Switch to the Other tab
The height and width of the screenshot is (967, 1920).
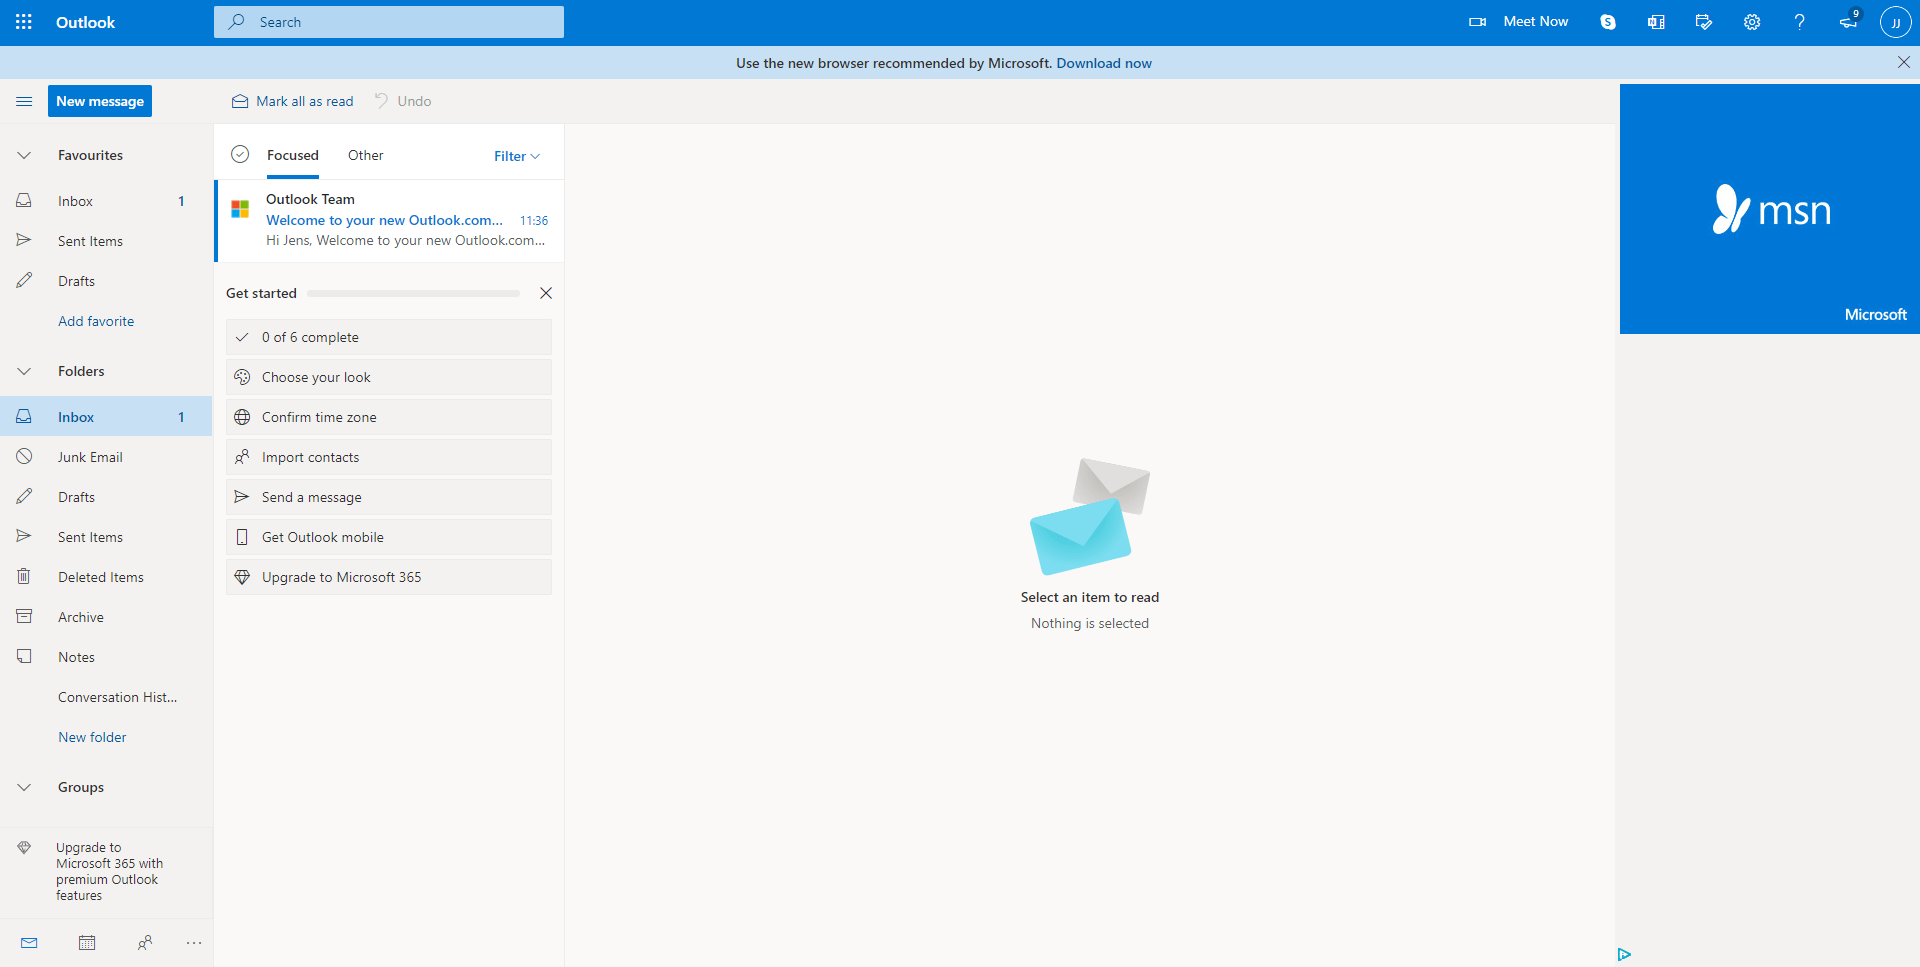point(365,155)
